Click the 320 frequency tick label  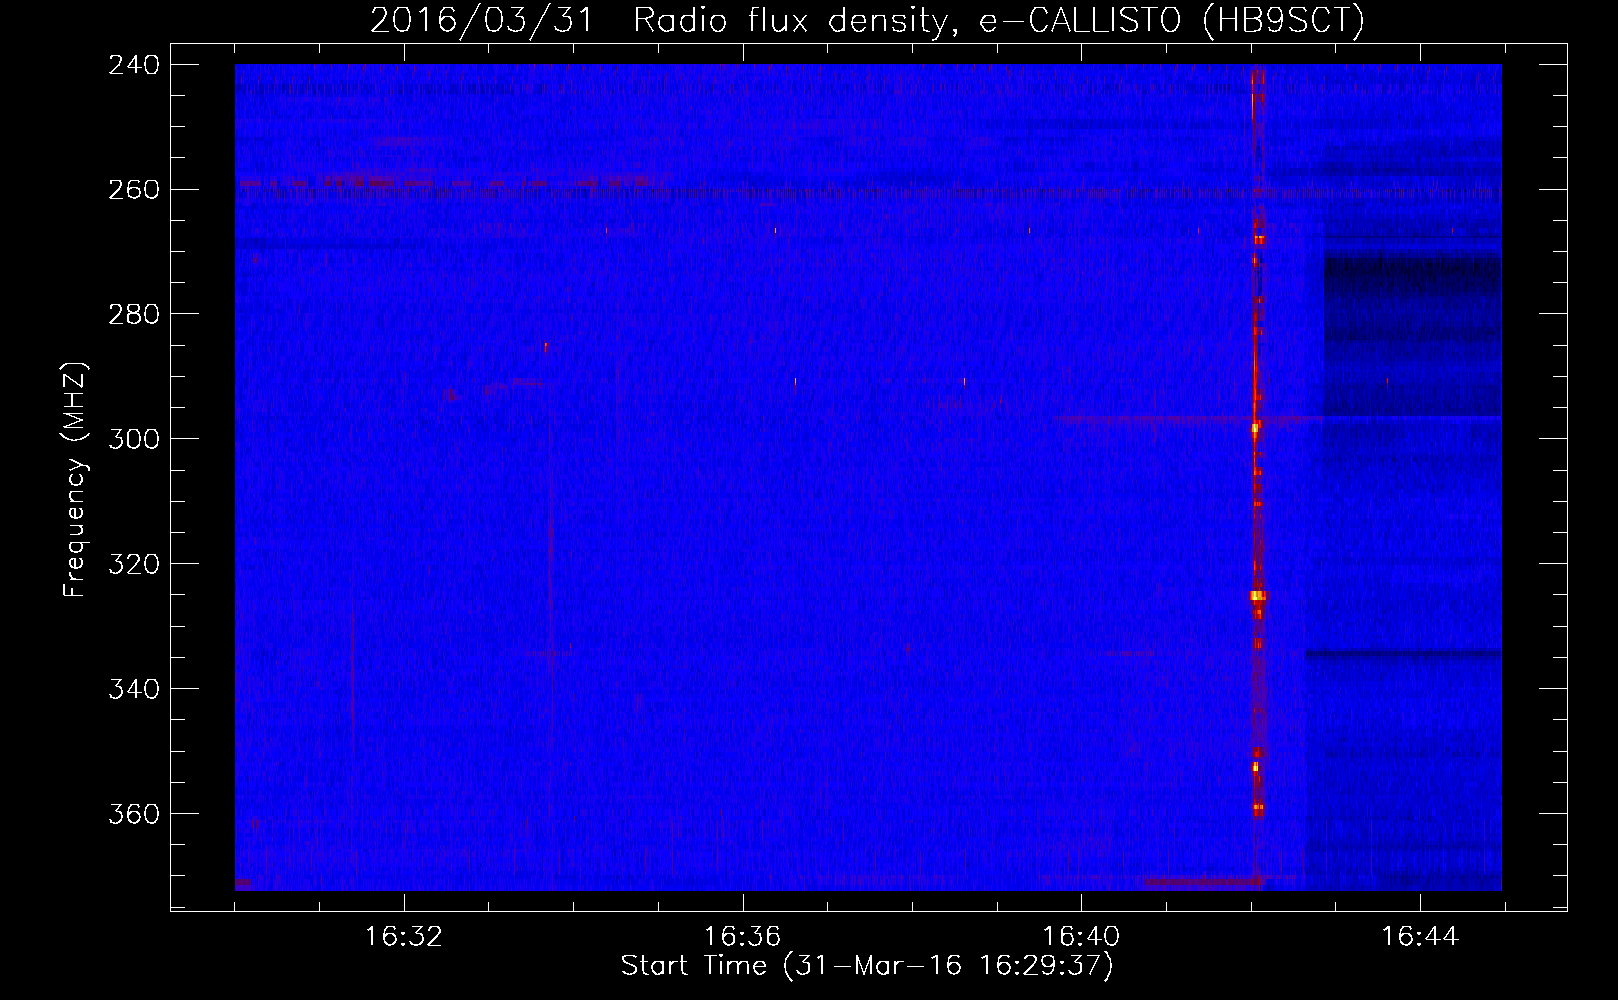[x=134, y=565]
